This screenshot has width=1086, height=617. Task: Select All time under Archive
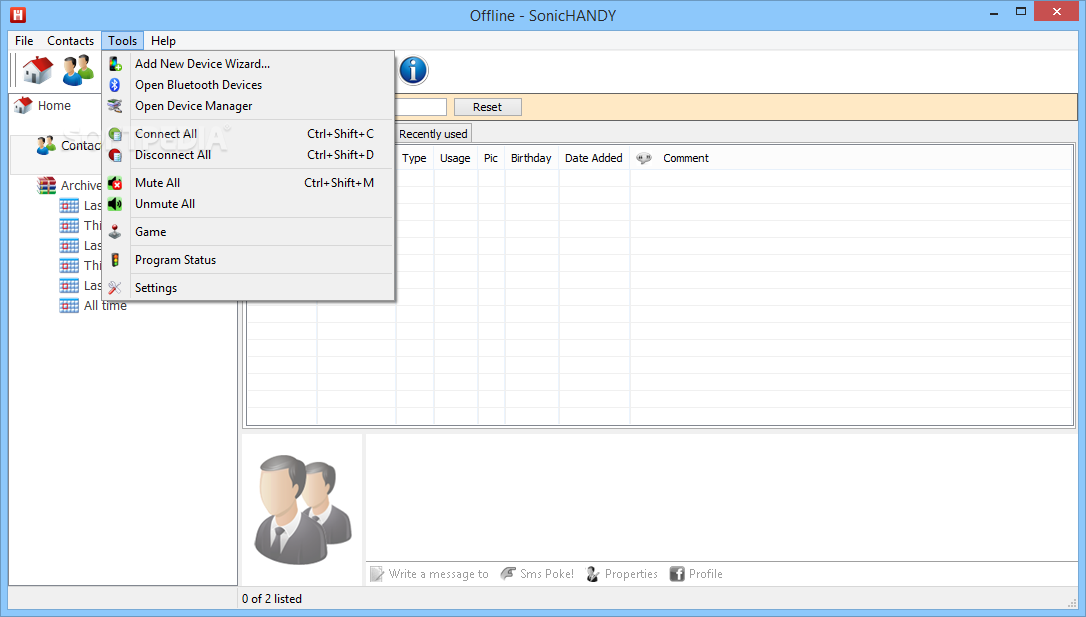pos(105,305)
